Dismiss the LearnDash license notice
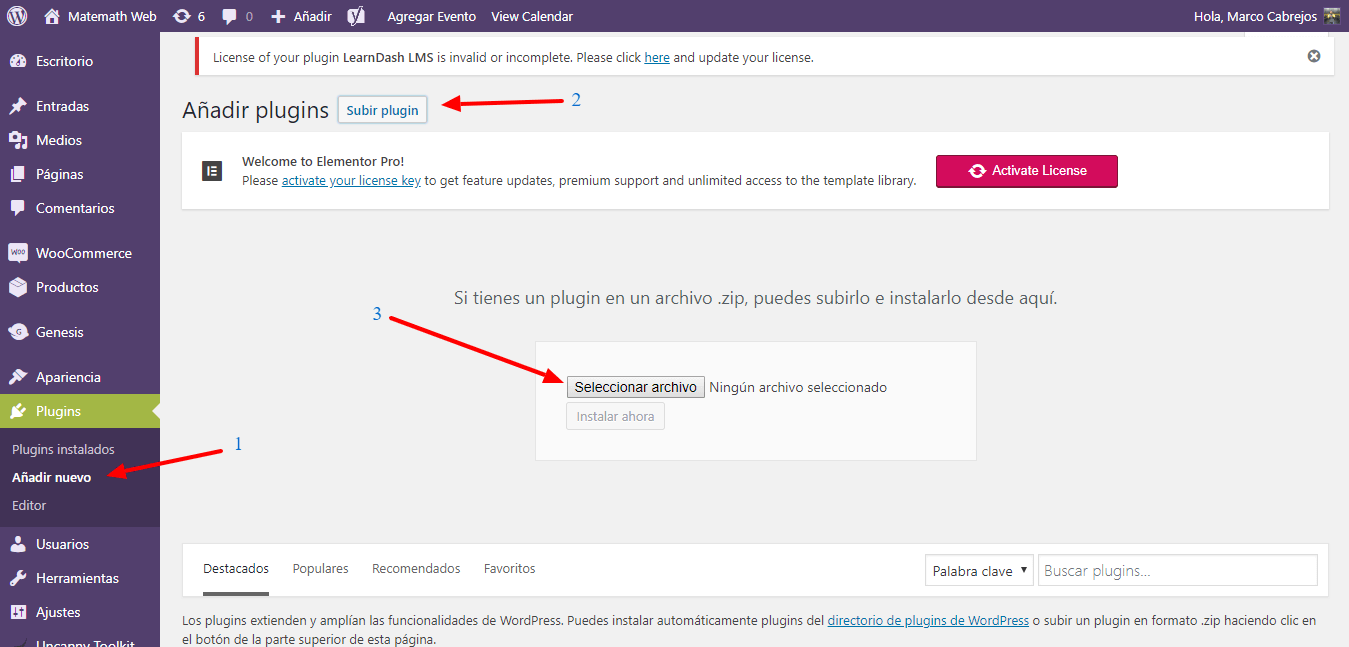Screen dimensions: 1349x647 click(1314, 56)
